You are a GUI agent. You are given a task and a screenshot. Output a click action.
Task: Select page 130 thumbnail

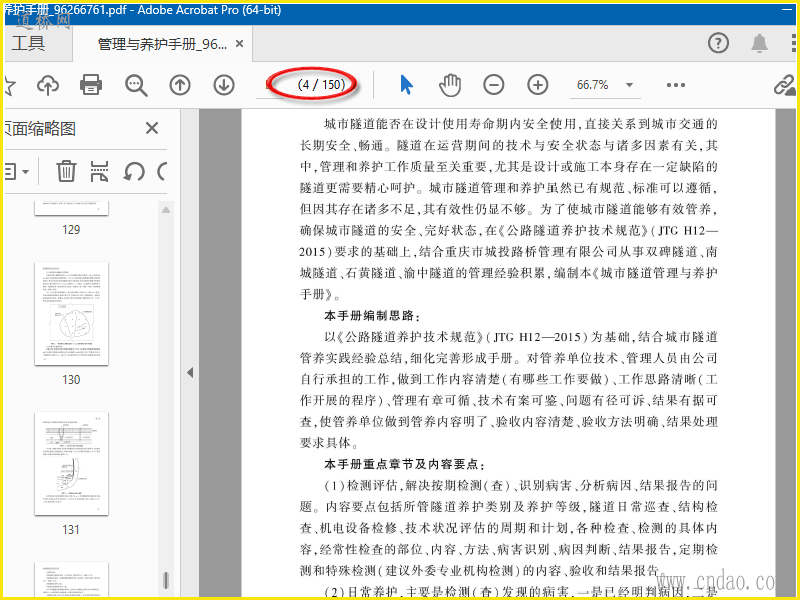71,313
